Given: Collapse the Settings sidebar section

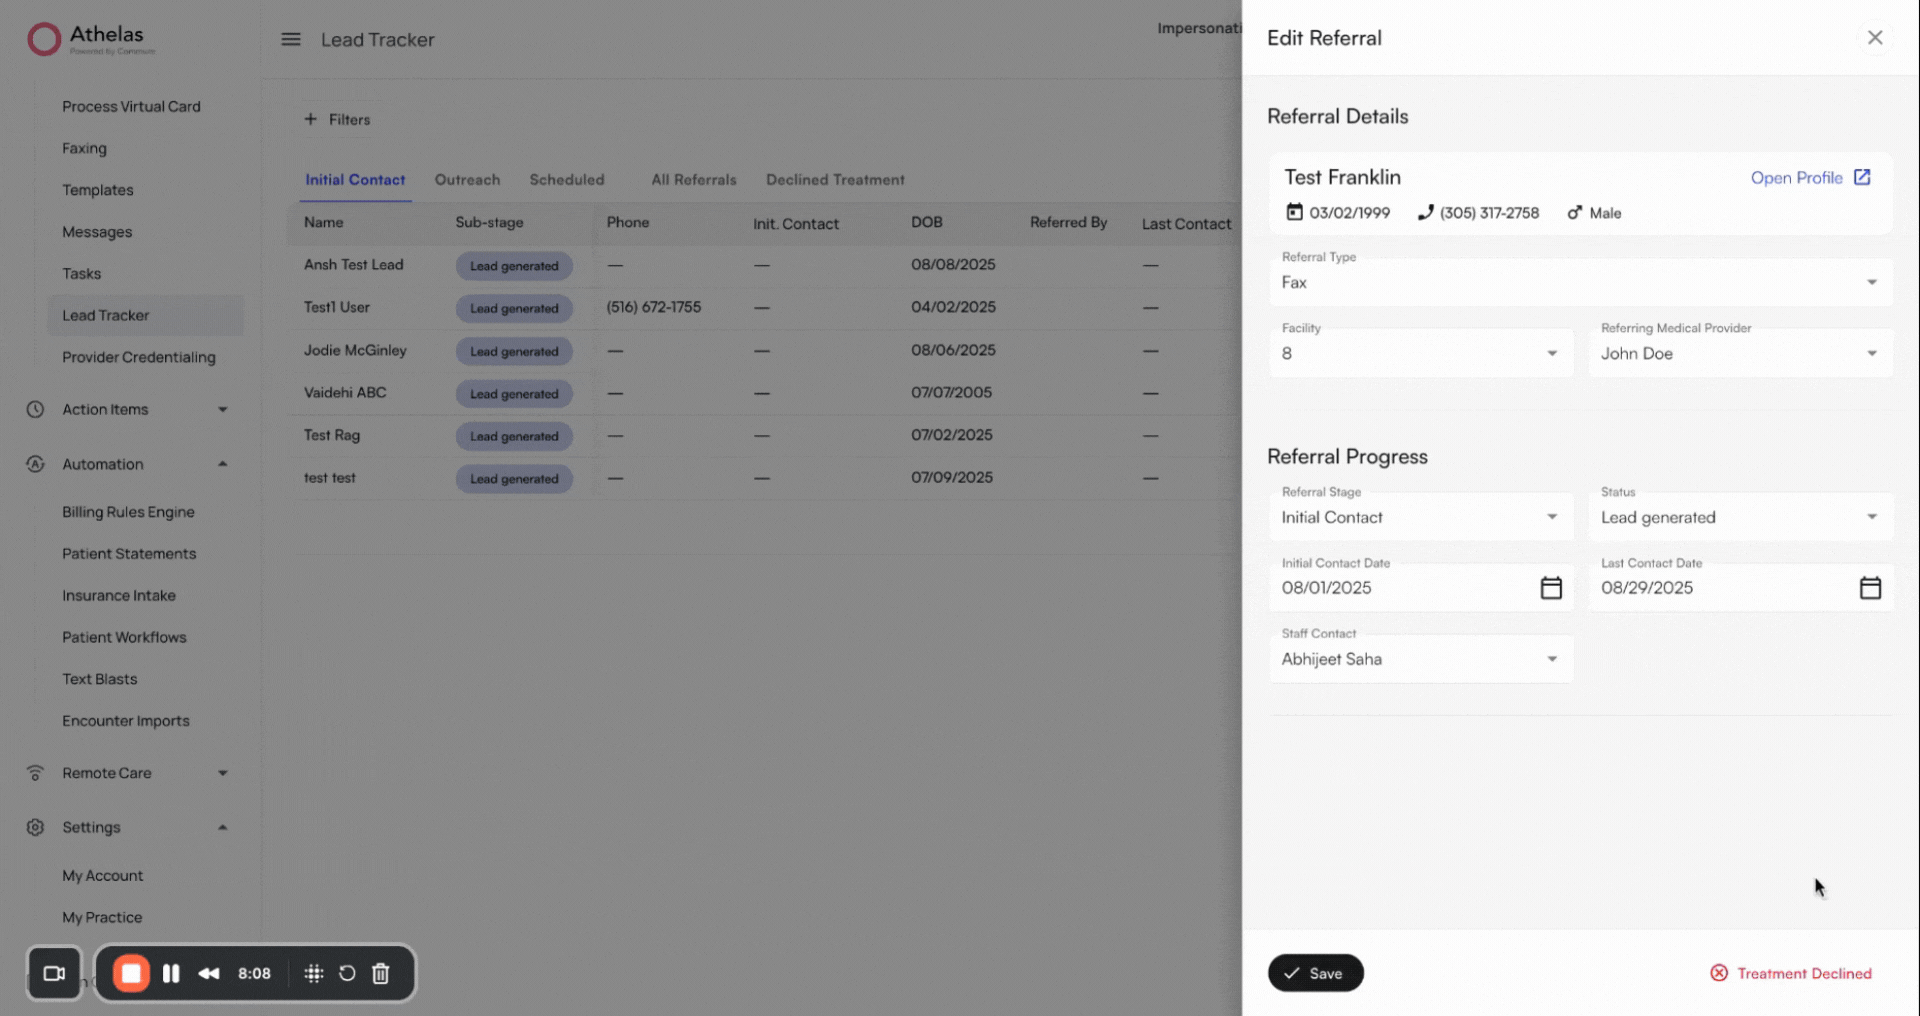Looking at the screenshot, I should click(223, 827).
